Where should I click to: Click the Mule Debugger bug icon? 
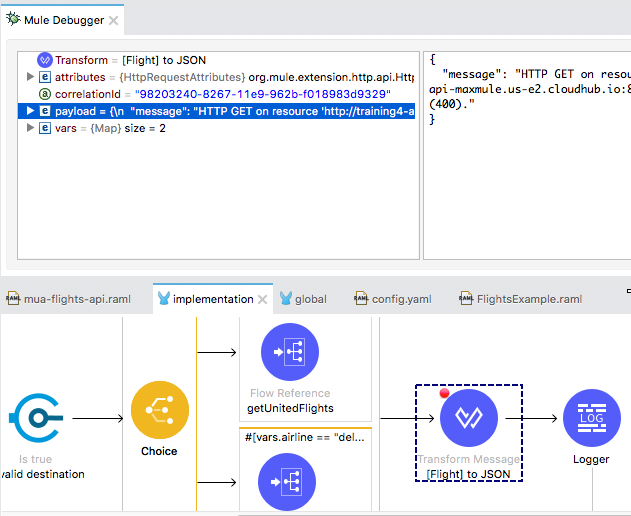click(x=13, y=19)
